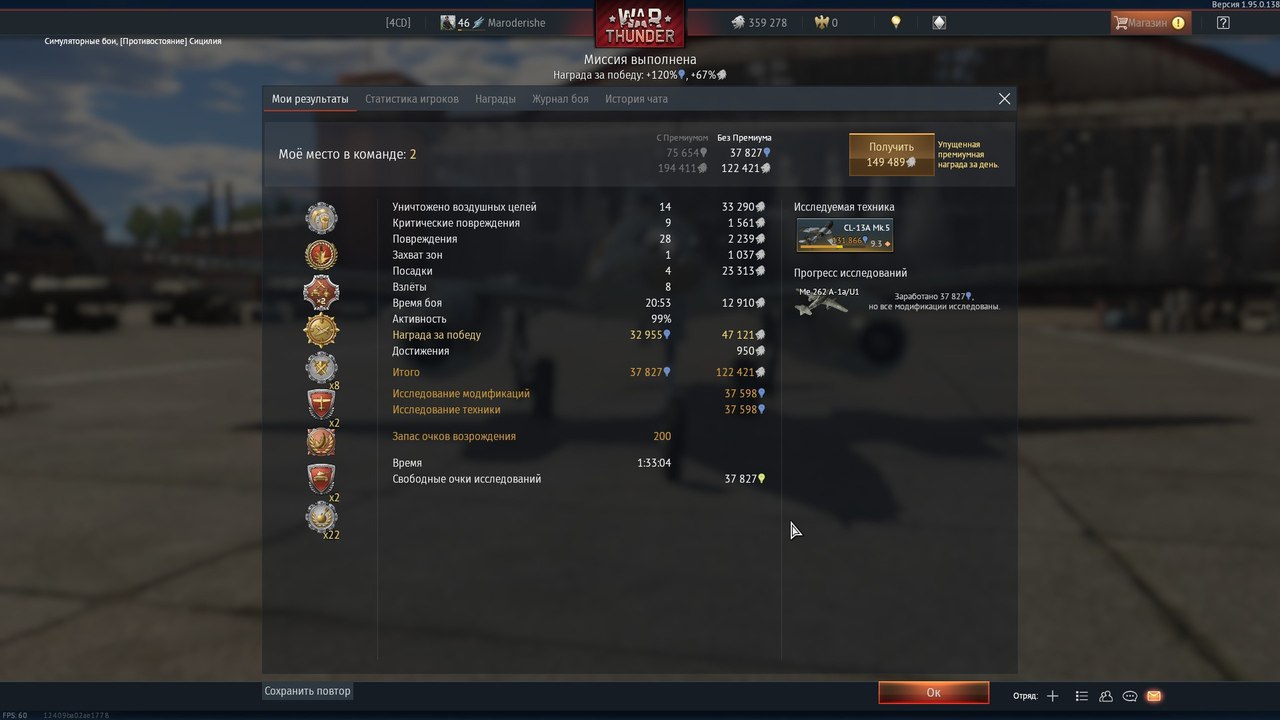Switch to История чата tab
Screen dimensions: 1280x720
[x=636, y=99]
